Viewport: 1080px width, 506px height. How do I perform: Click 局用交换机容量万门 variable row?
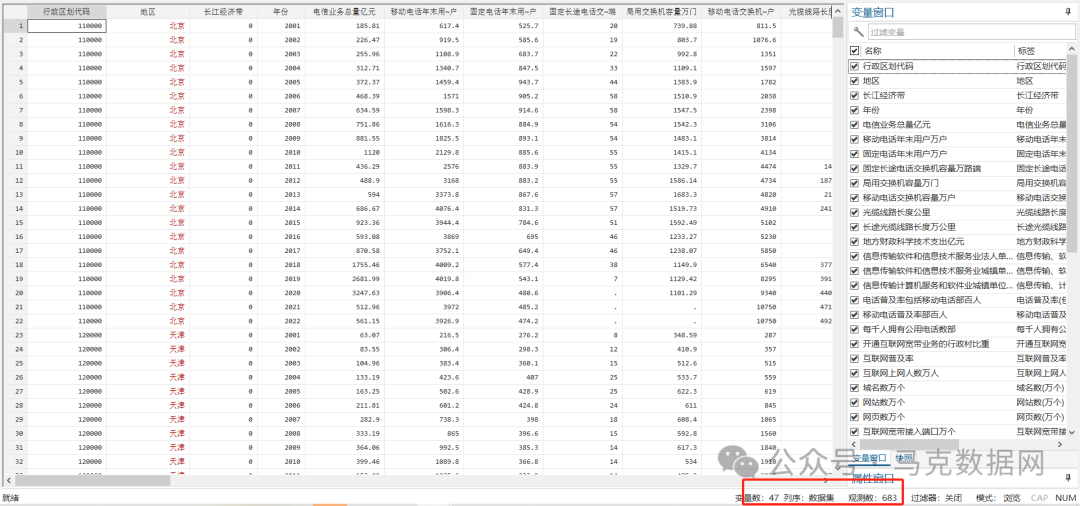point(959,182)
